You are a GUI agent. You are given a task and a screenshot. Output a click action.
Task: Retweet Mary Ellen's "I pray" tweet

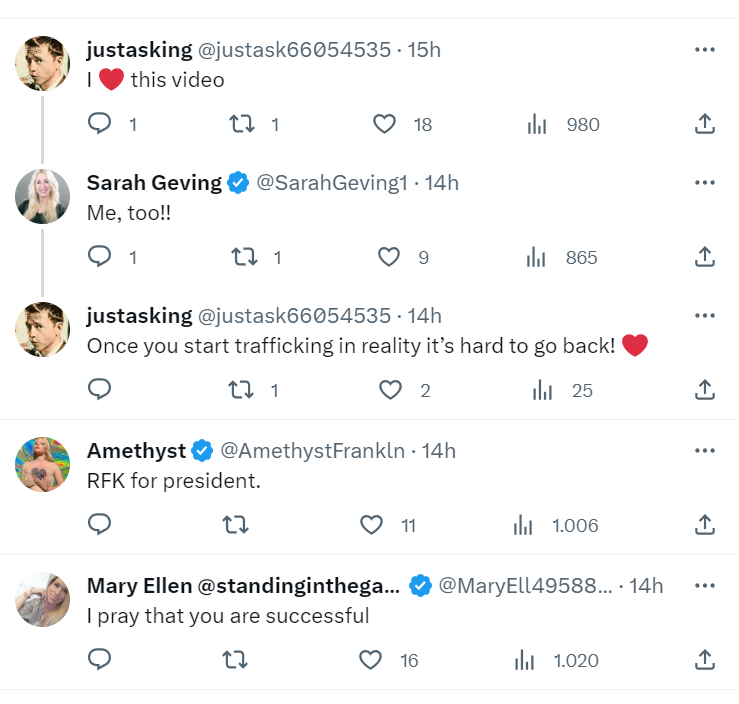coord(236,660)
